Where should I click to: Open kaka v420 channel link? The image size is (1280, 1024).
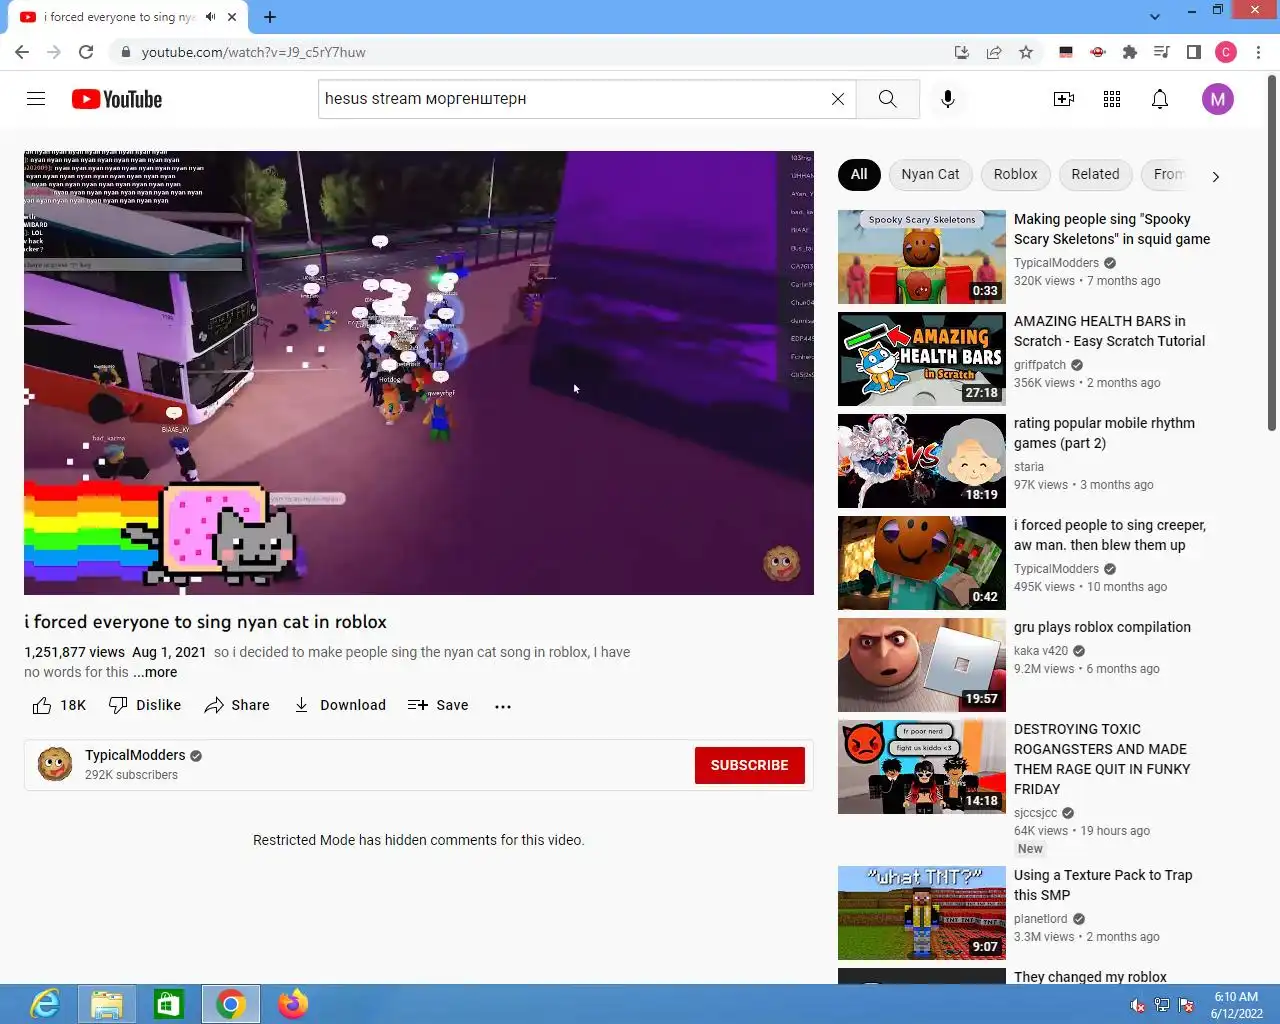(x=1041, y=651)
